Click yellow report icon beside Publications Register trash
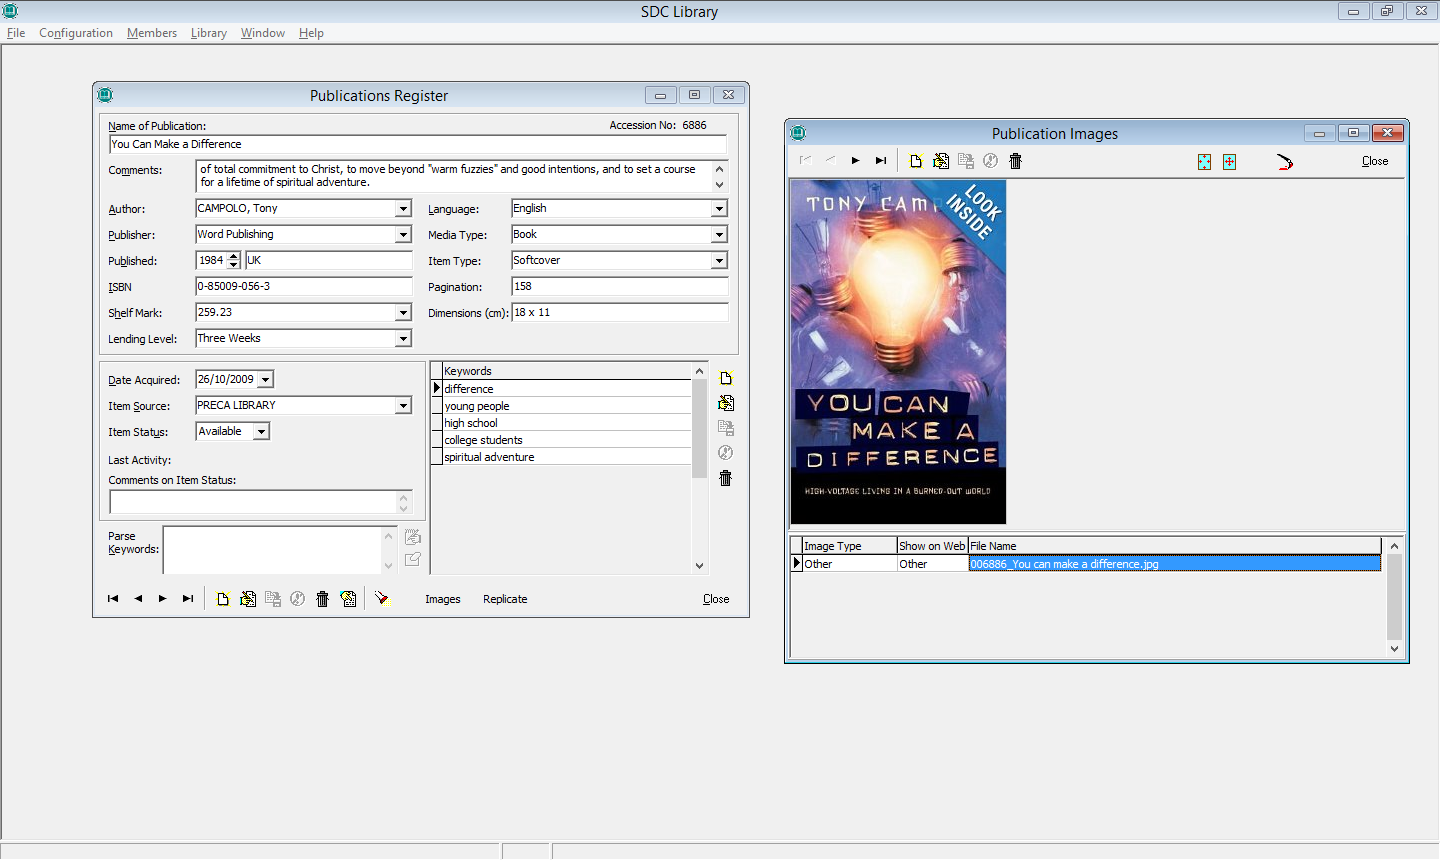 pyautogui.click(x=348, y=599)
